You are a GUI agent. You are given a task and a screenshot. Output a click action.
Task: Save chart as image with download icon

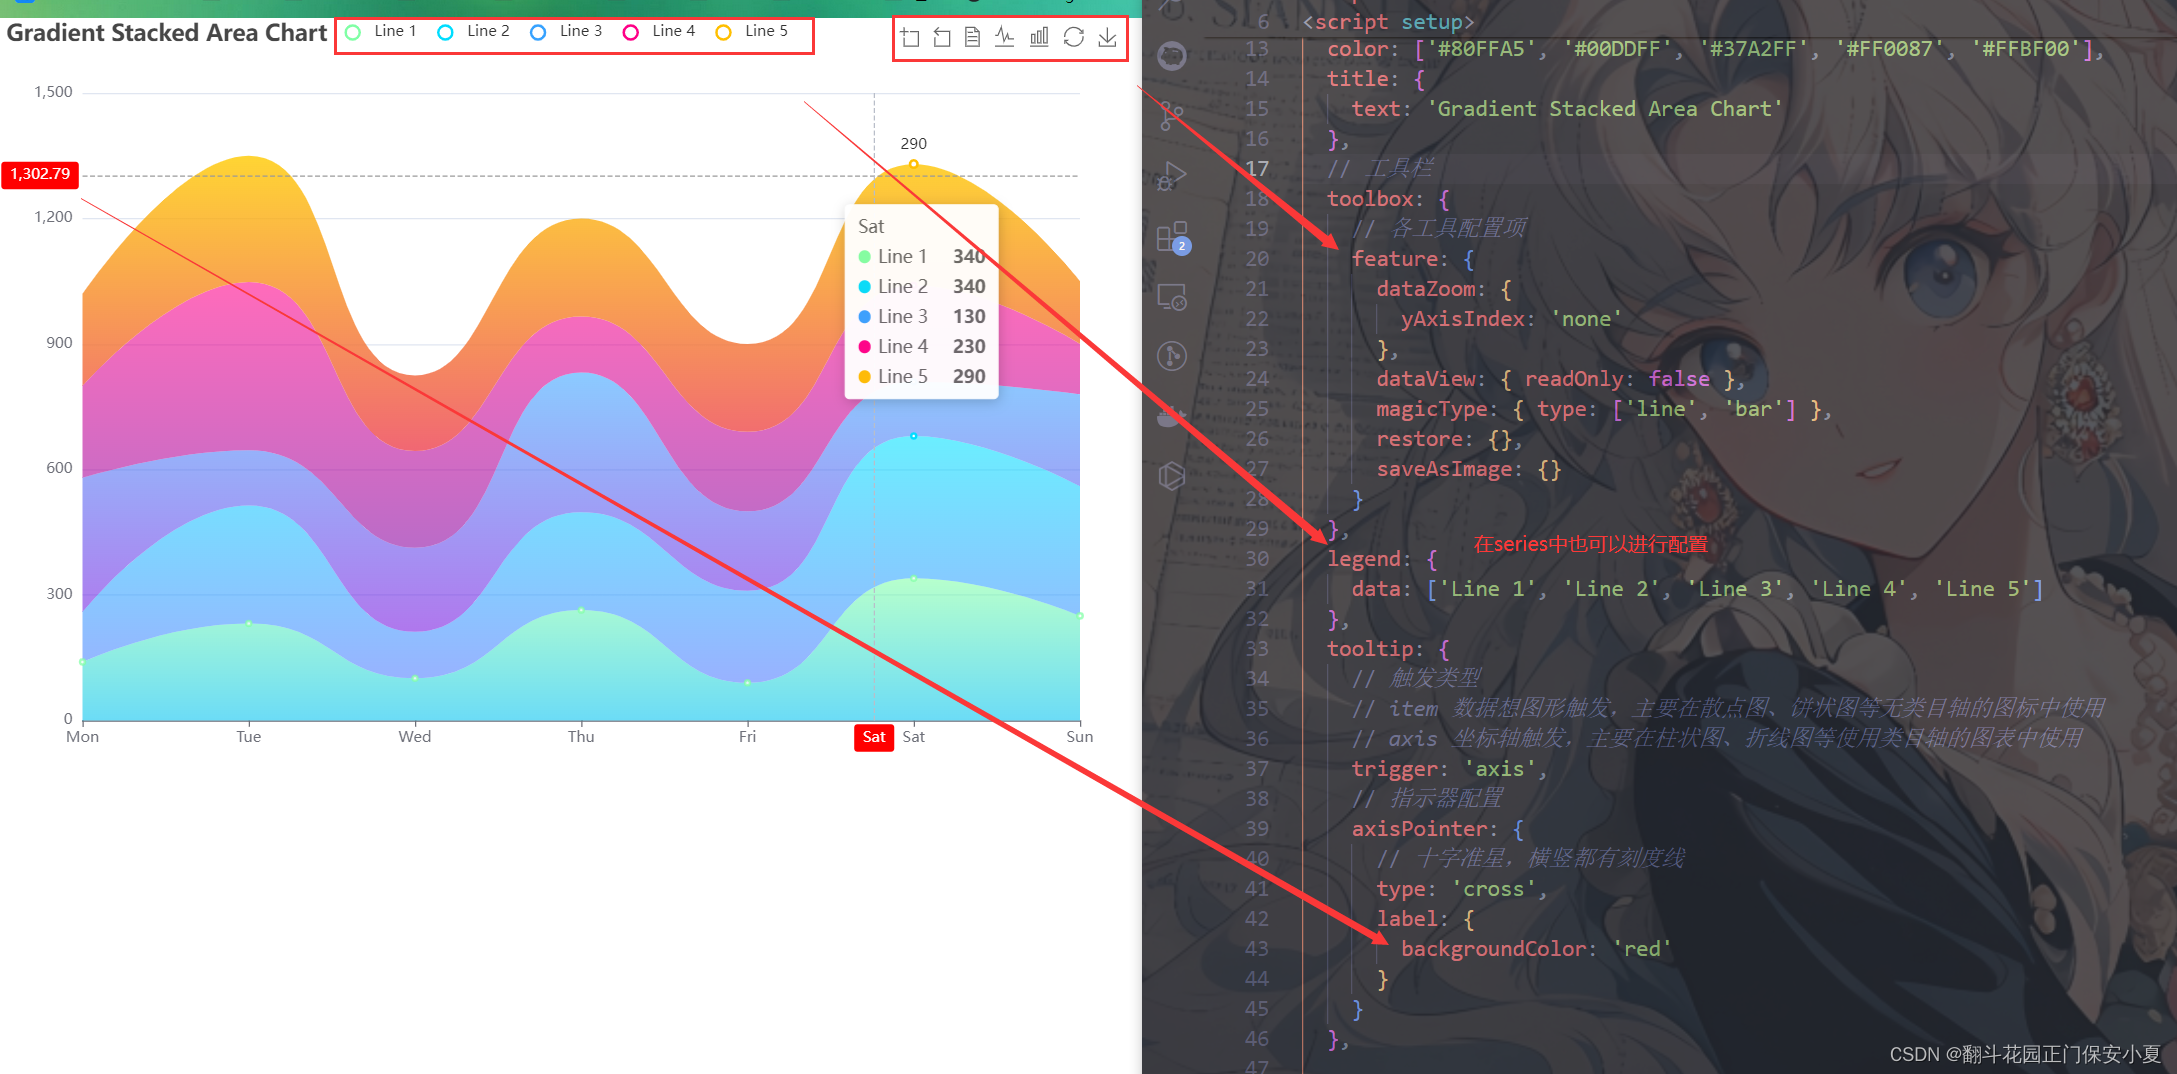click(x=1107, y=38)
